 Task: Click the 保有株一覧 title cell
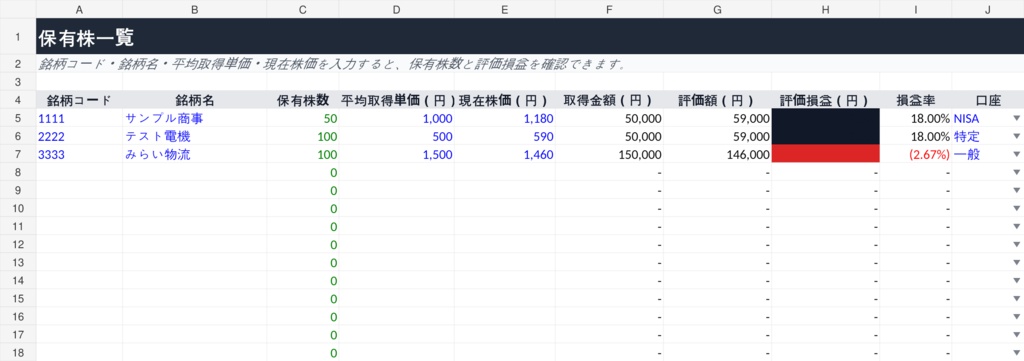point(530,37)
